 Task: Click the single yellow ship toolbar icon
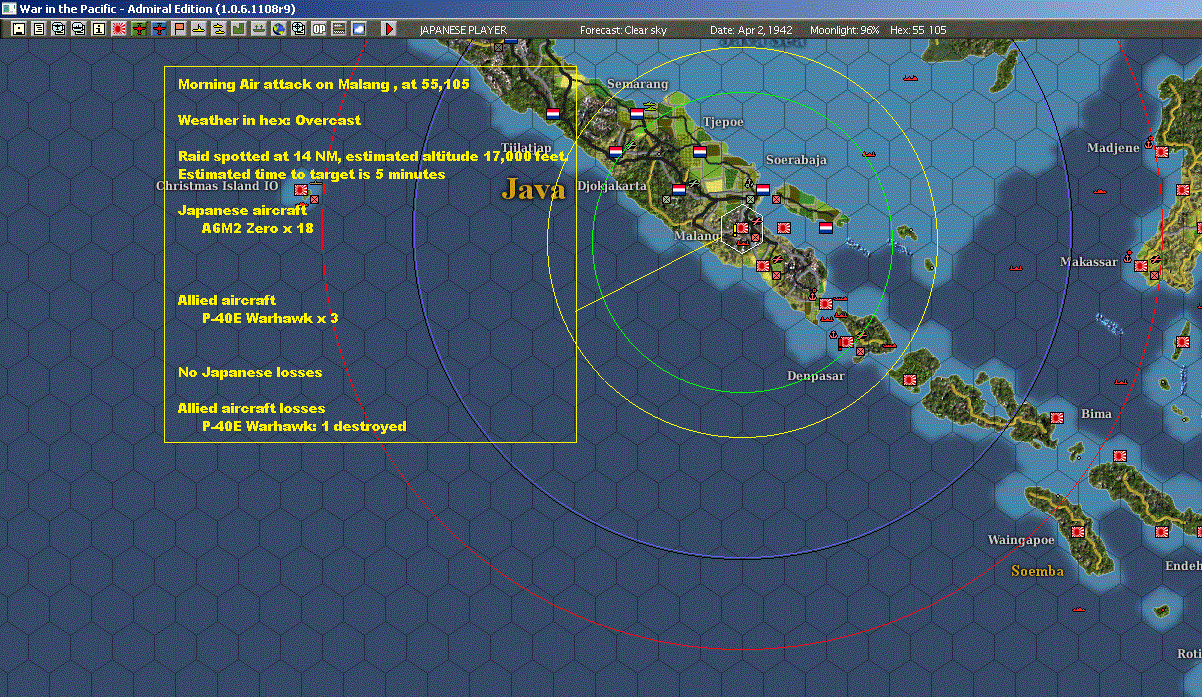coord(198,29)
